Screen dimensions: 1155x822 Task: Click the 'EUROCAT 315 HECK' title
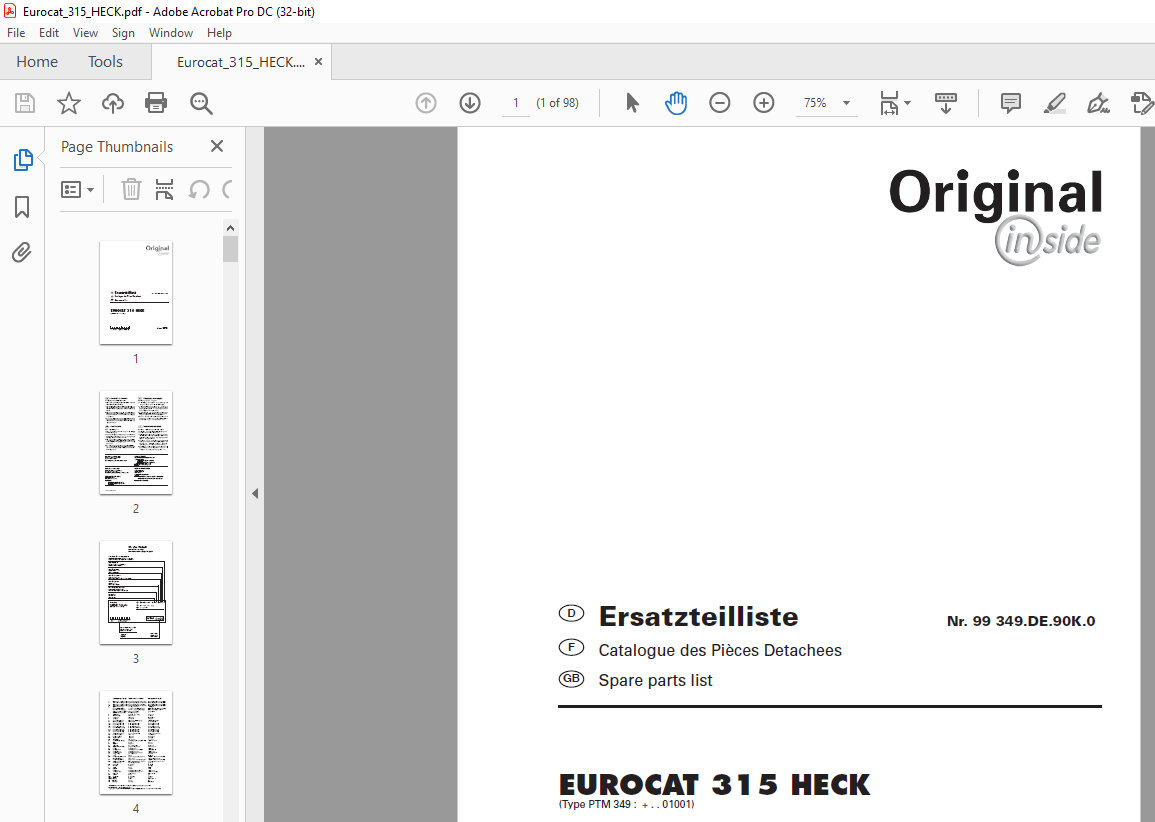point(715,784)
